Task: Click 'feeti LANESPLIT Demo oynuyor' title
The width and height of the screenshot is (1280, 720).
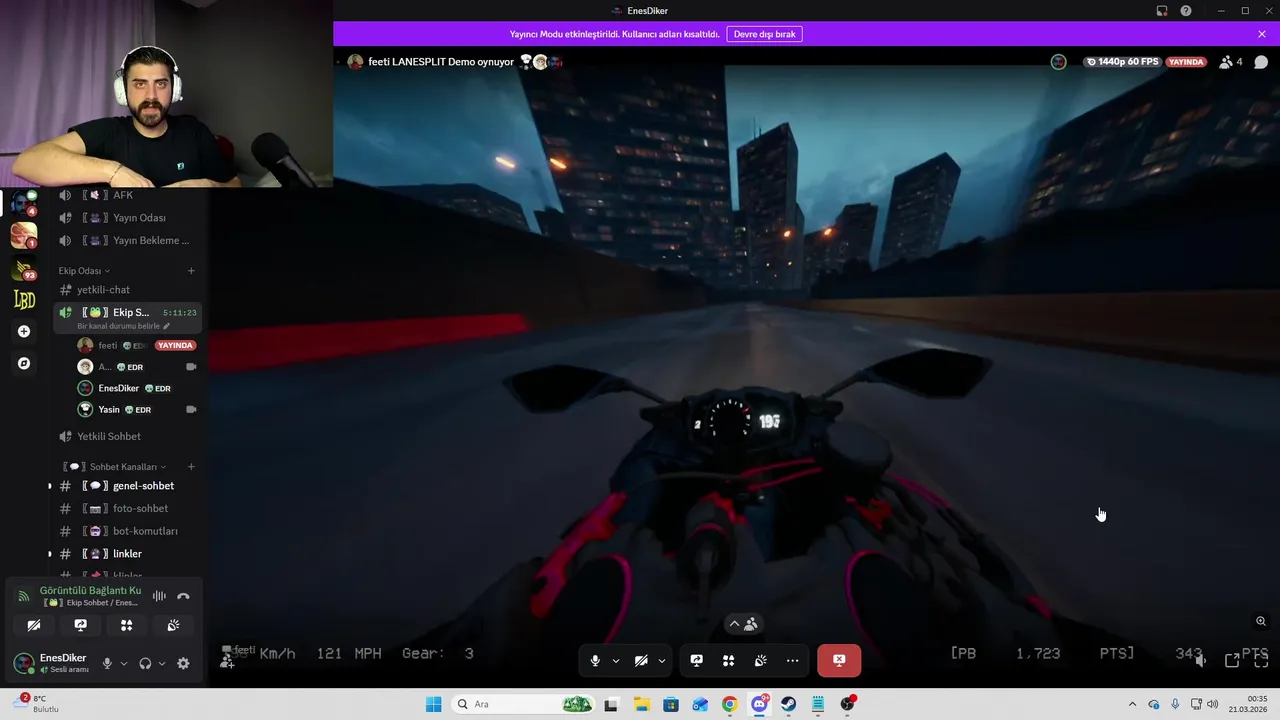Action: point(441,62)
